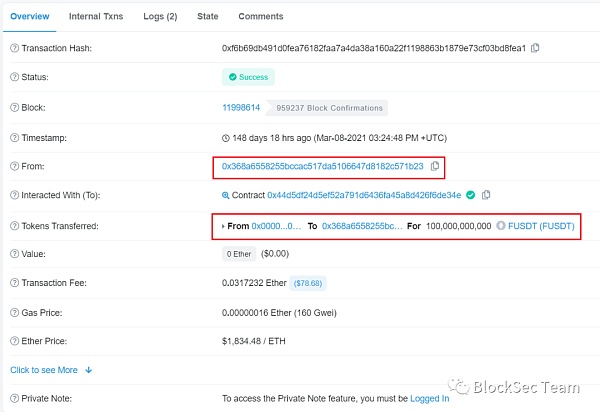Click the help icon next to Status

tap(14, 77)
